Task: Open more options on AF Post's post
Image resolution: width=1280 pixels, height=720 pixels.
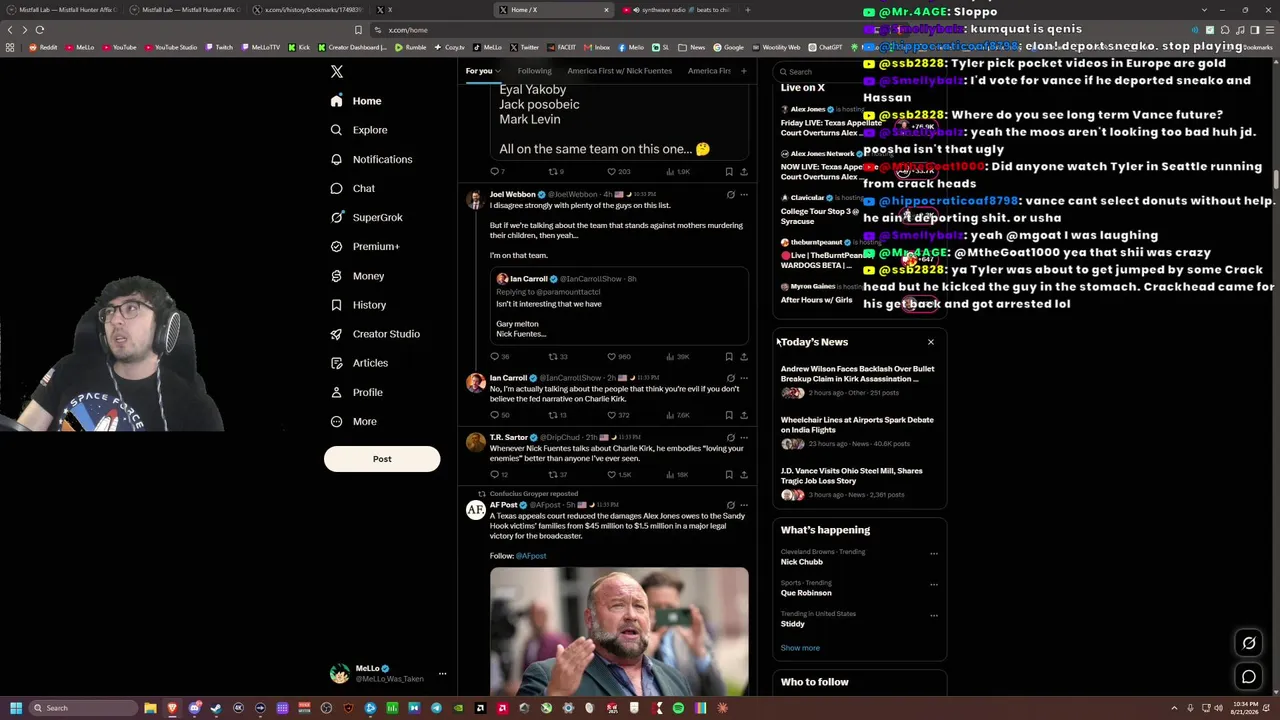Action: click(744, 505)
